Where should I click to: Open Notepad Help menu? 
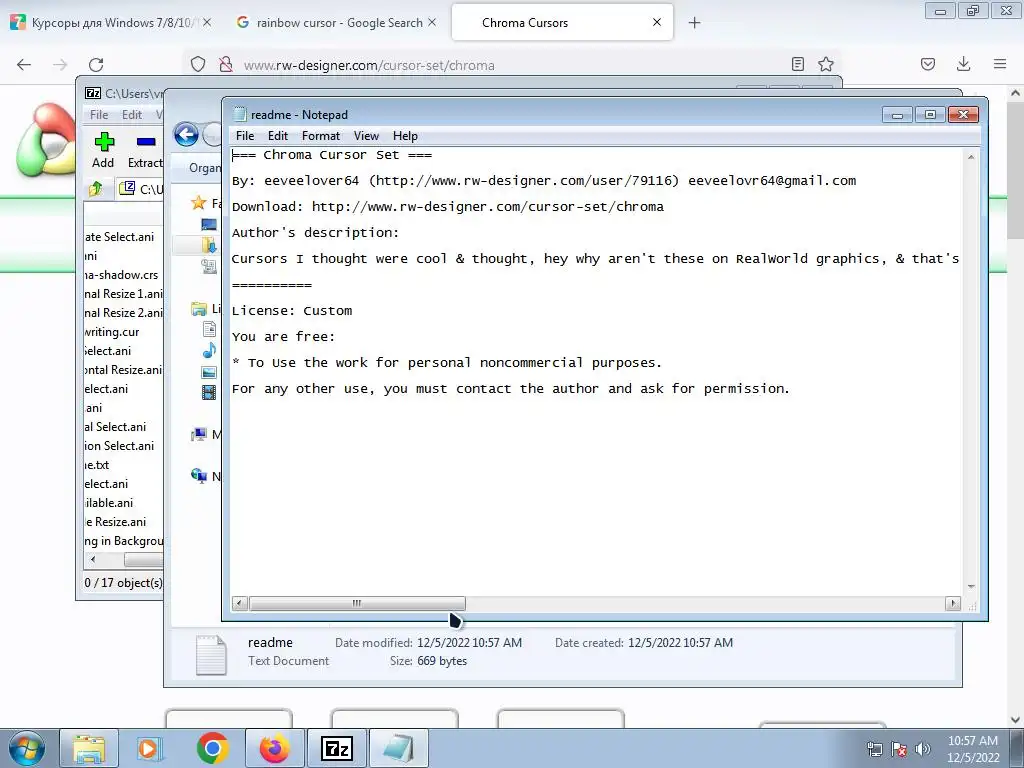(405, 136)
